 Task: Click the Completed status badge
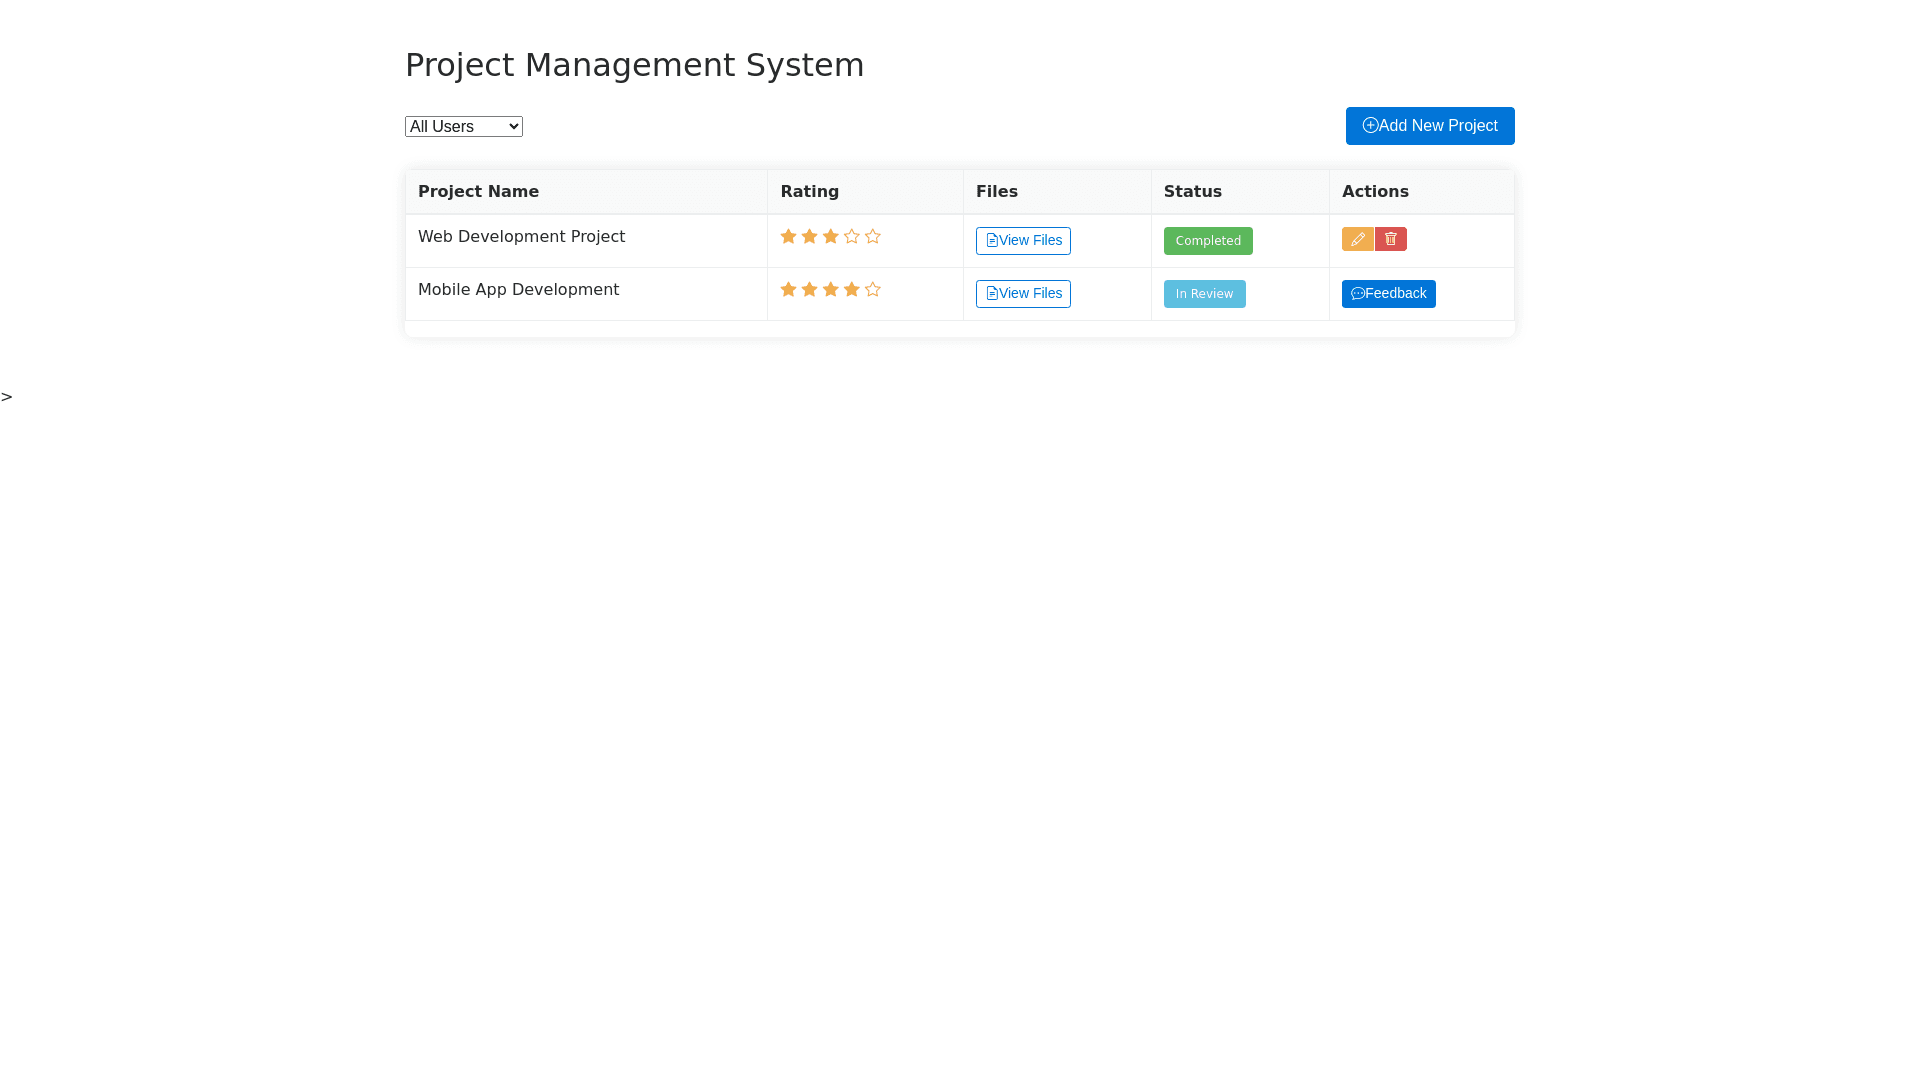[1207, 241]
